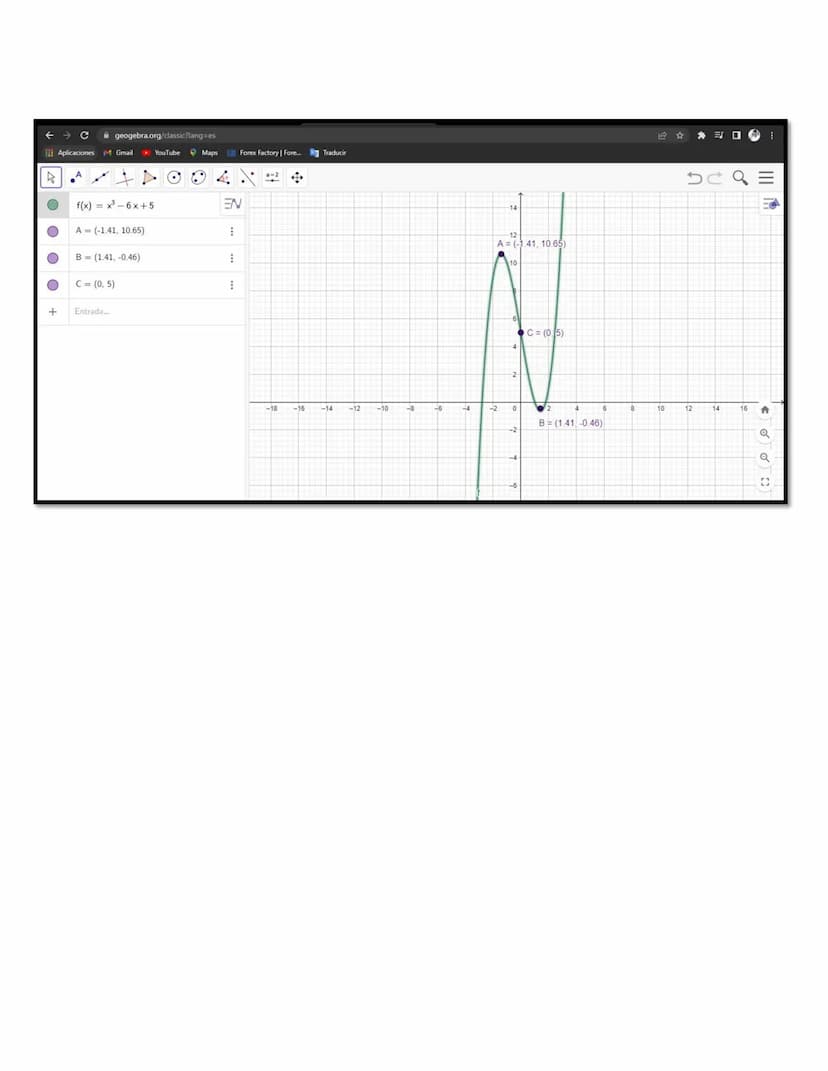
Task: Open the browser extensions puzzle icon
Action: coord(701,135)
